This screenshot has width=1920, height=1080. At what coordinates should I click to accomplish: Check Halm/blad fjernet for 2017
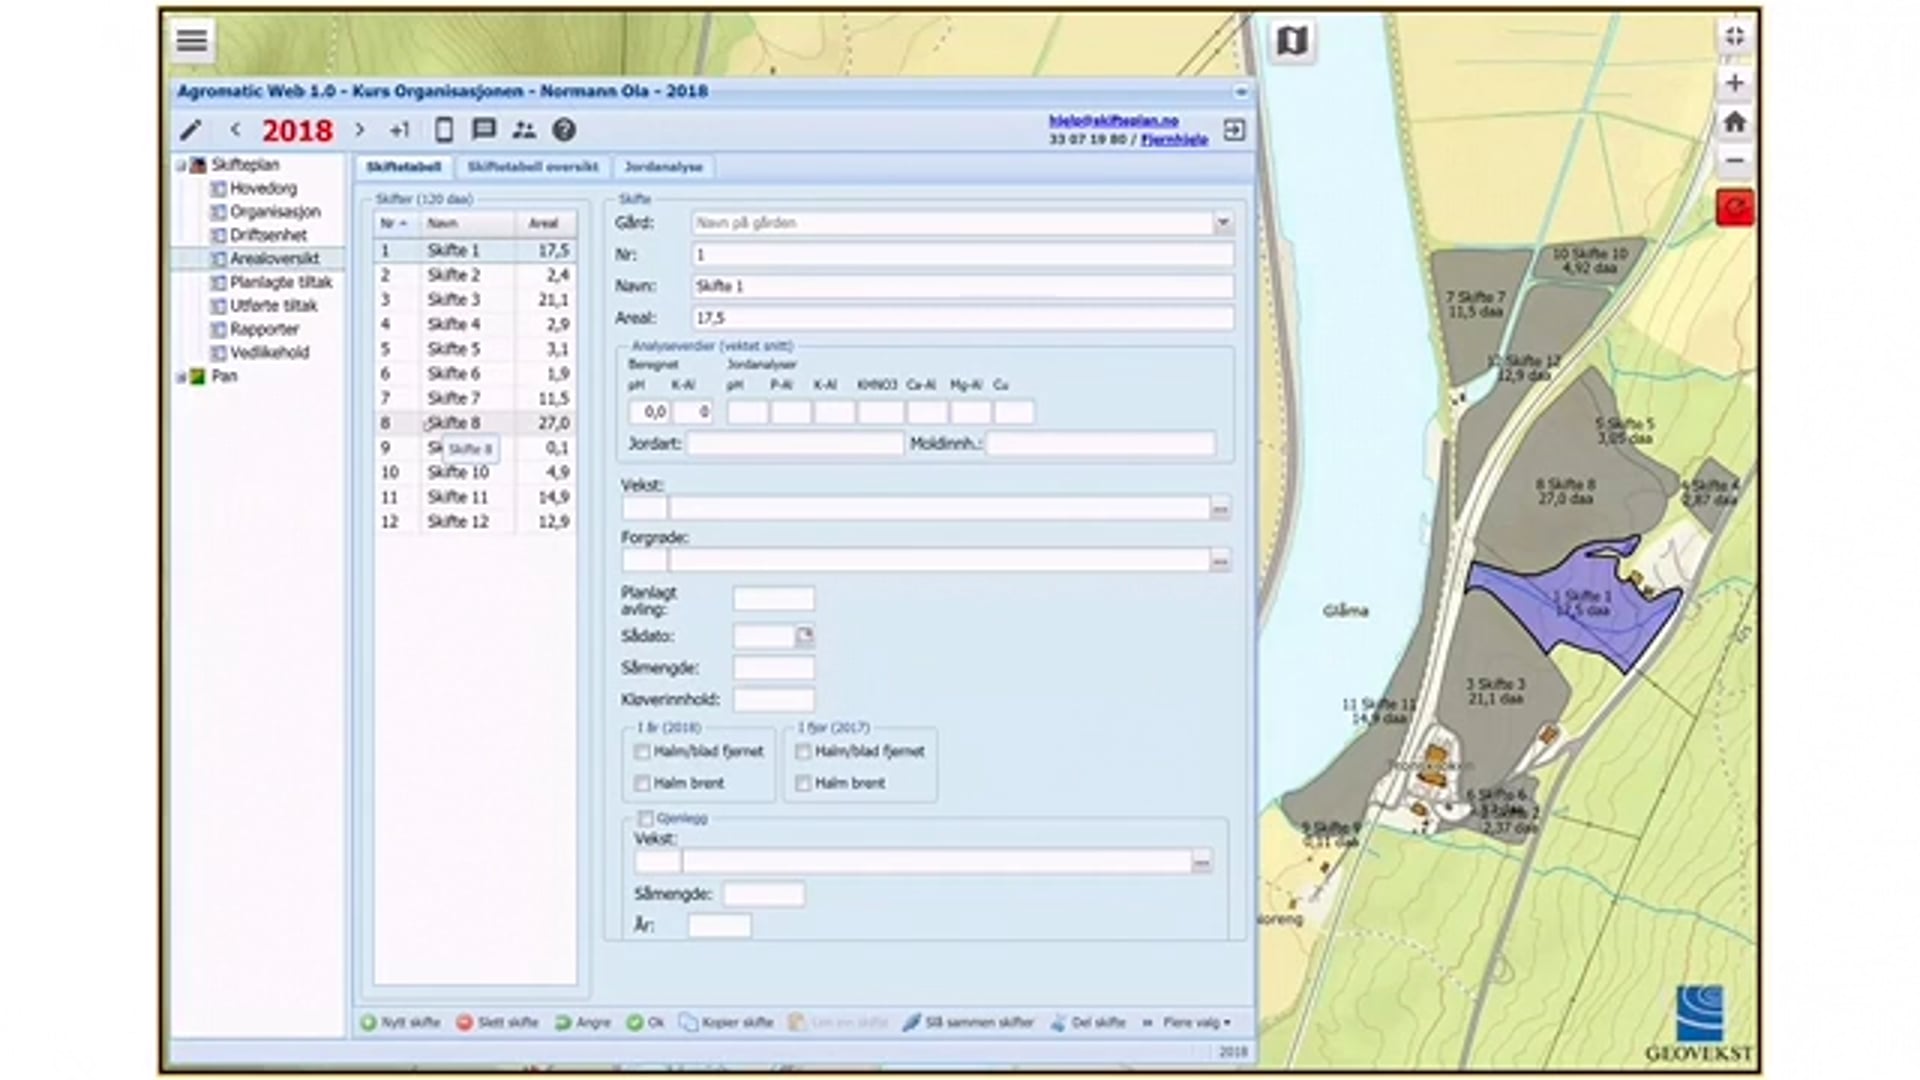tap(803, 751)
